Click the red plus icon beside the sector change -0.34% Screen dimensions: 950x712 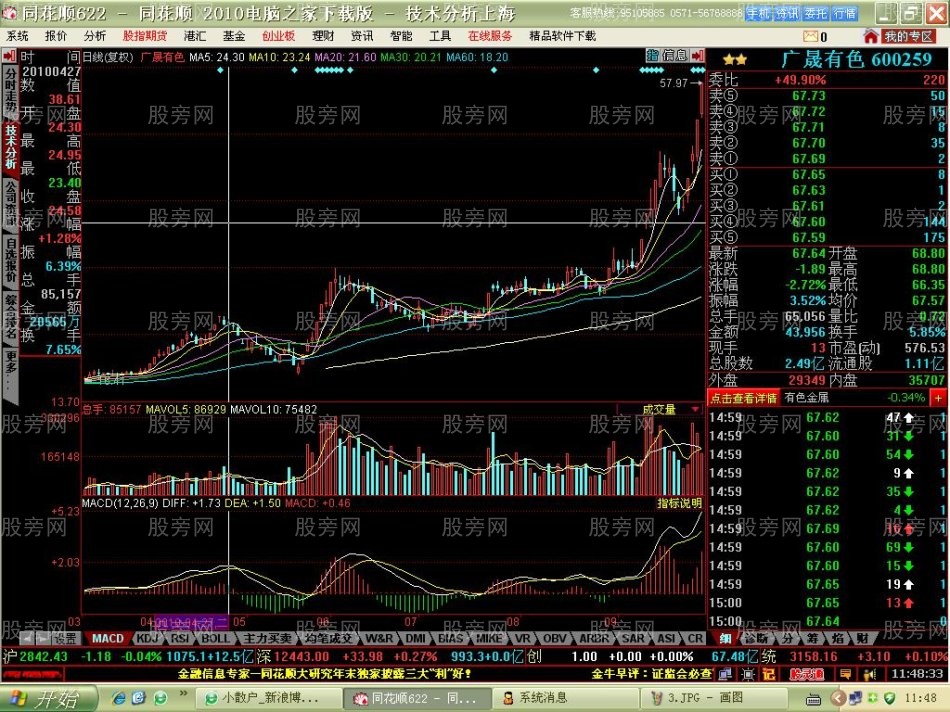pos(940,398)
